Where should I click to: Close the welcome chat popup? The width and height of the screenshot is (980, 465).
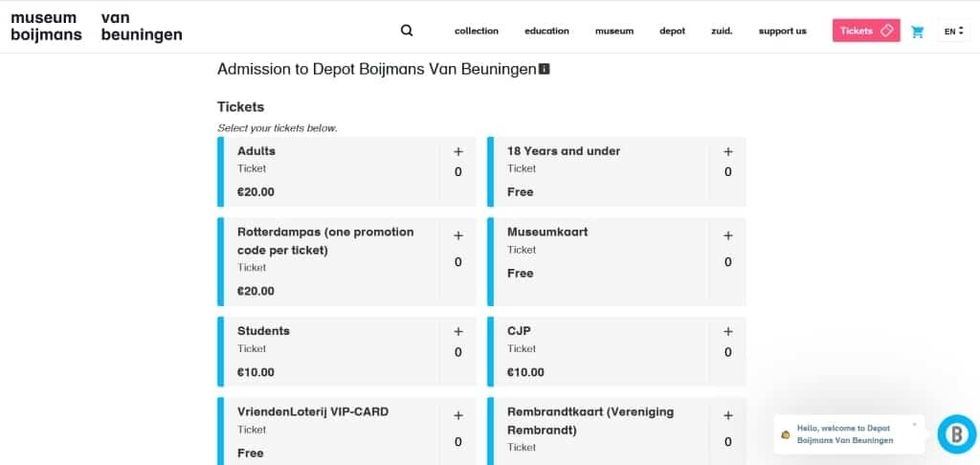click(x=914, y=424)
